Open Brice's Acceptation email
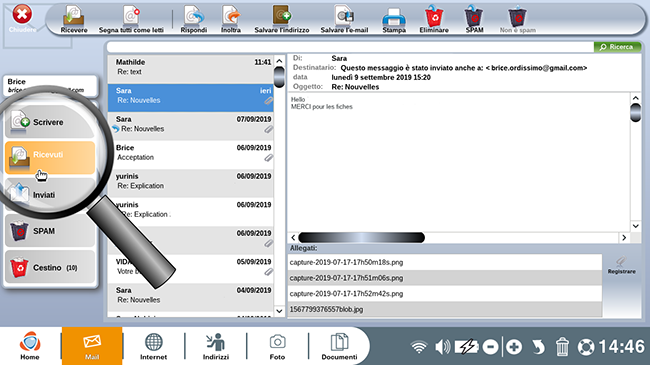This screenshot has width=650, height=365. [190, 155]
